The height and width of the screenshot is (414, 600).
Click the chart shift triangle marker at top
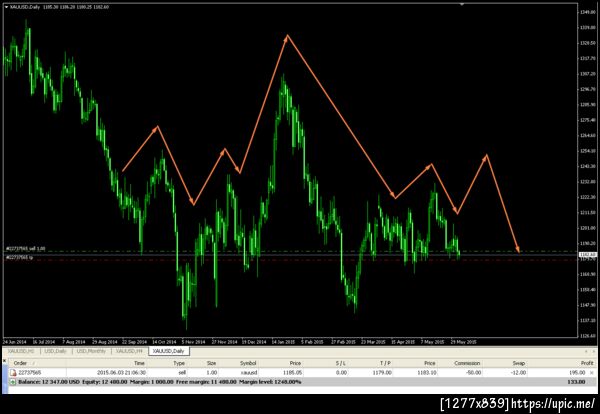462,4
